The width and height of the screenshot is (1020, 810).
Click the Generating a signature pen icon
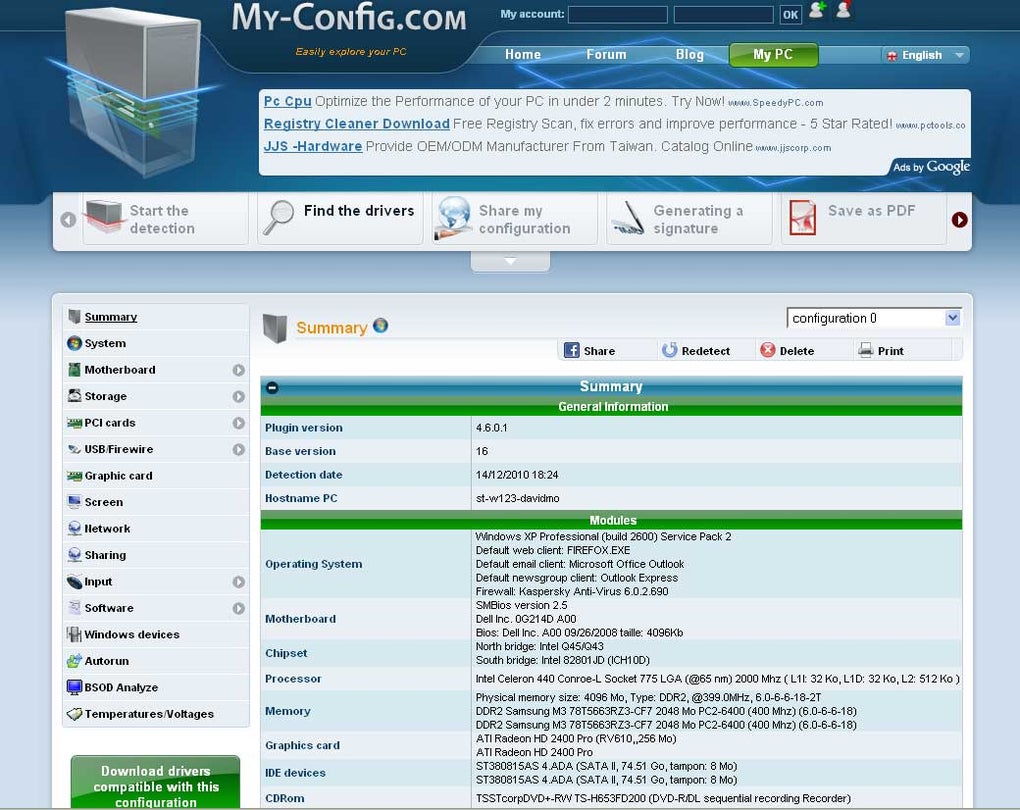click(628, 219)
